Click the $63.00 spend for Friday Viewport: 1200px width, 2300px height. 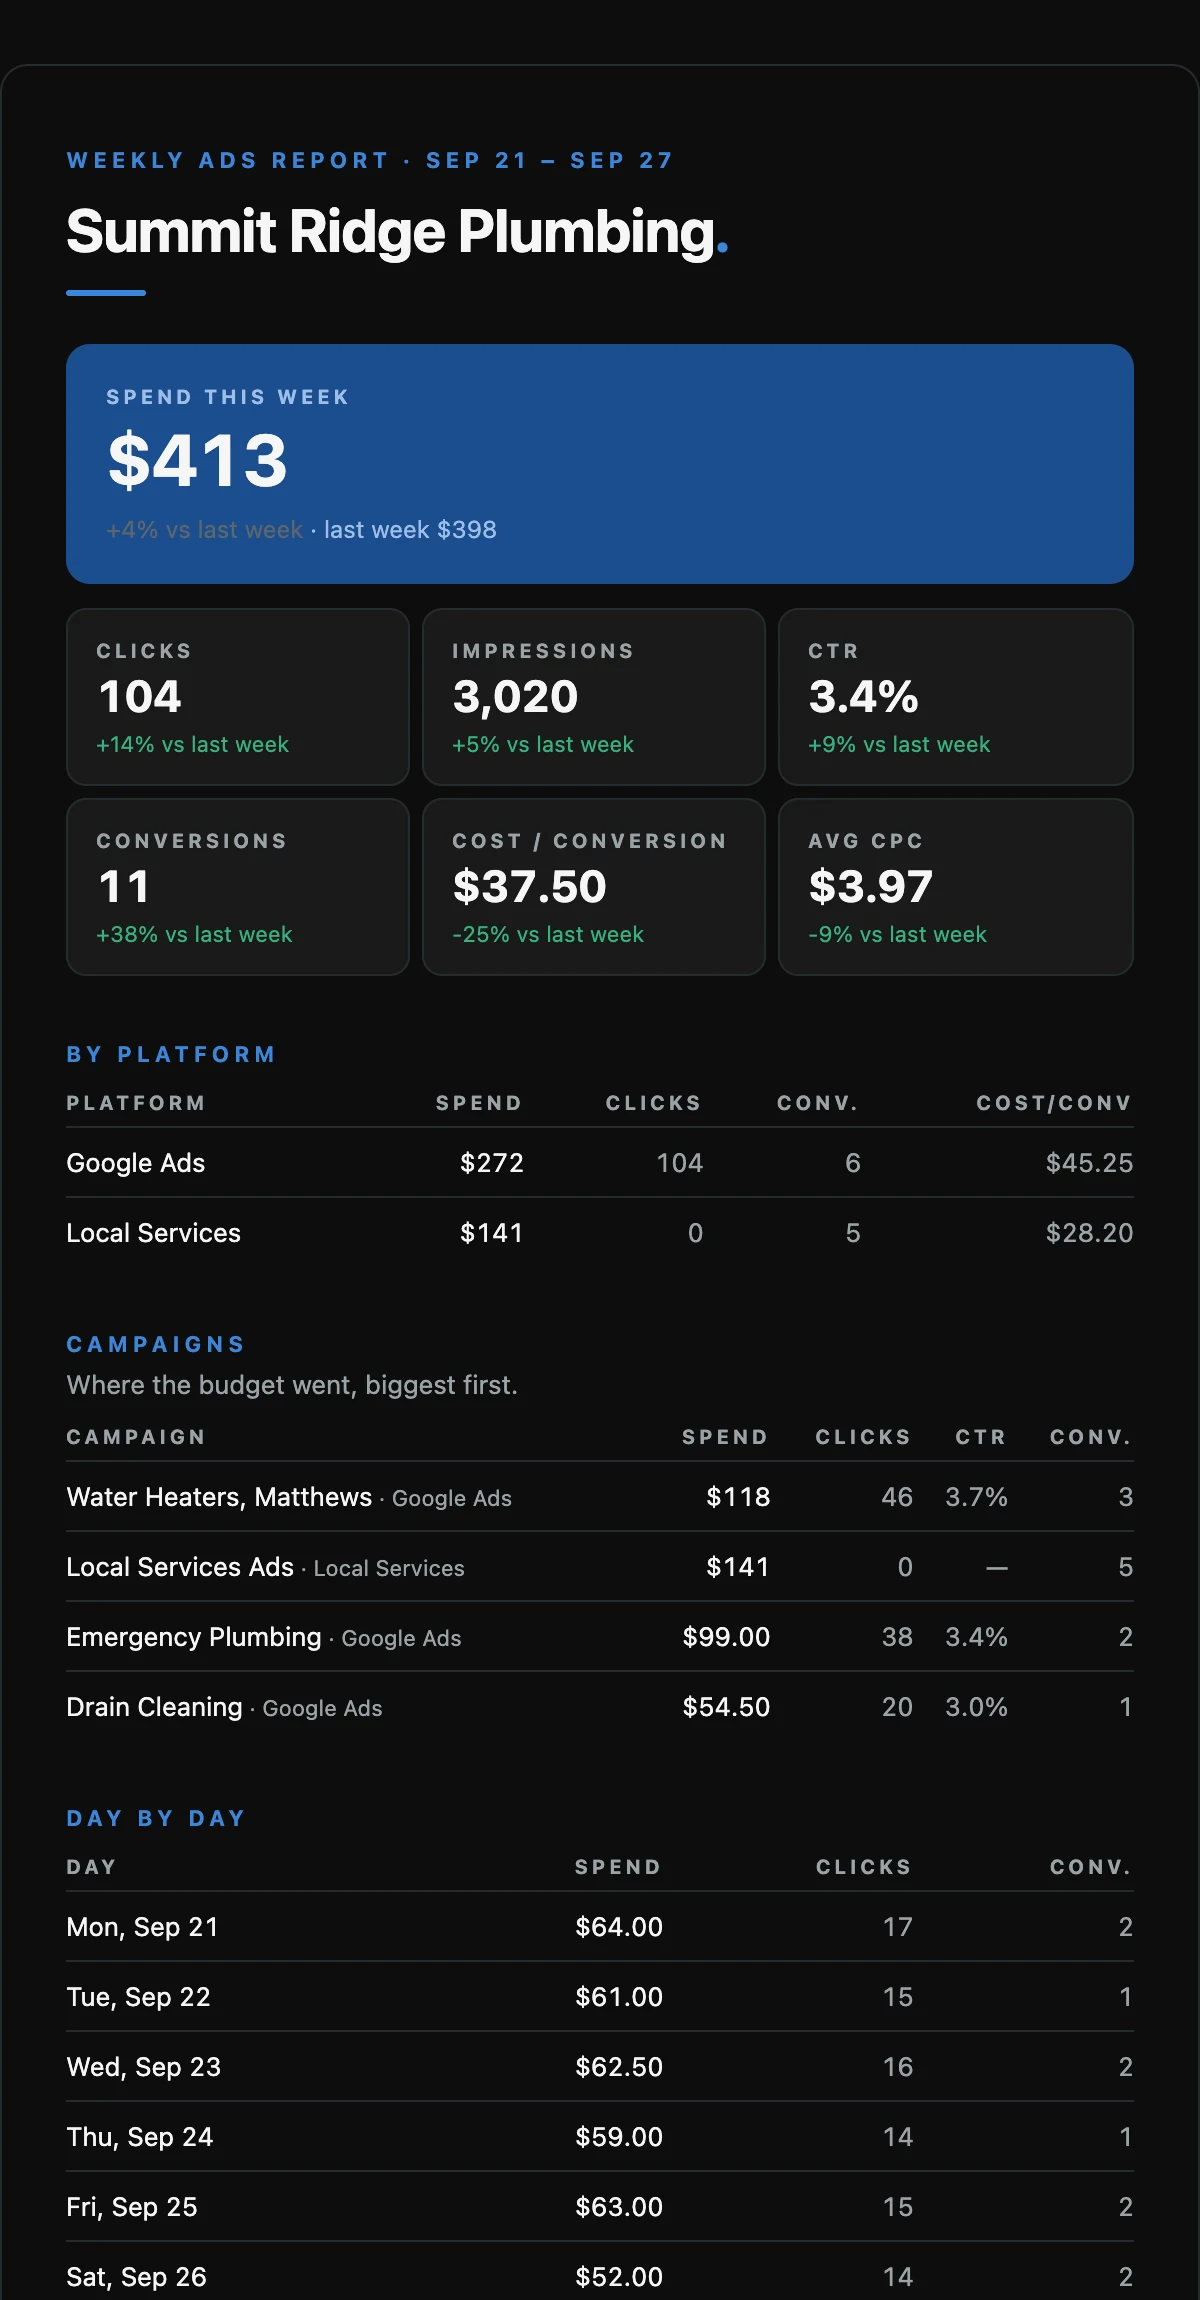click(x=619, y=2207)
